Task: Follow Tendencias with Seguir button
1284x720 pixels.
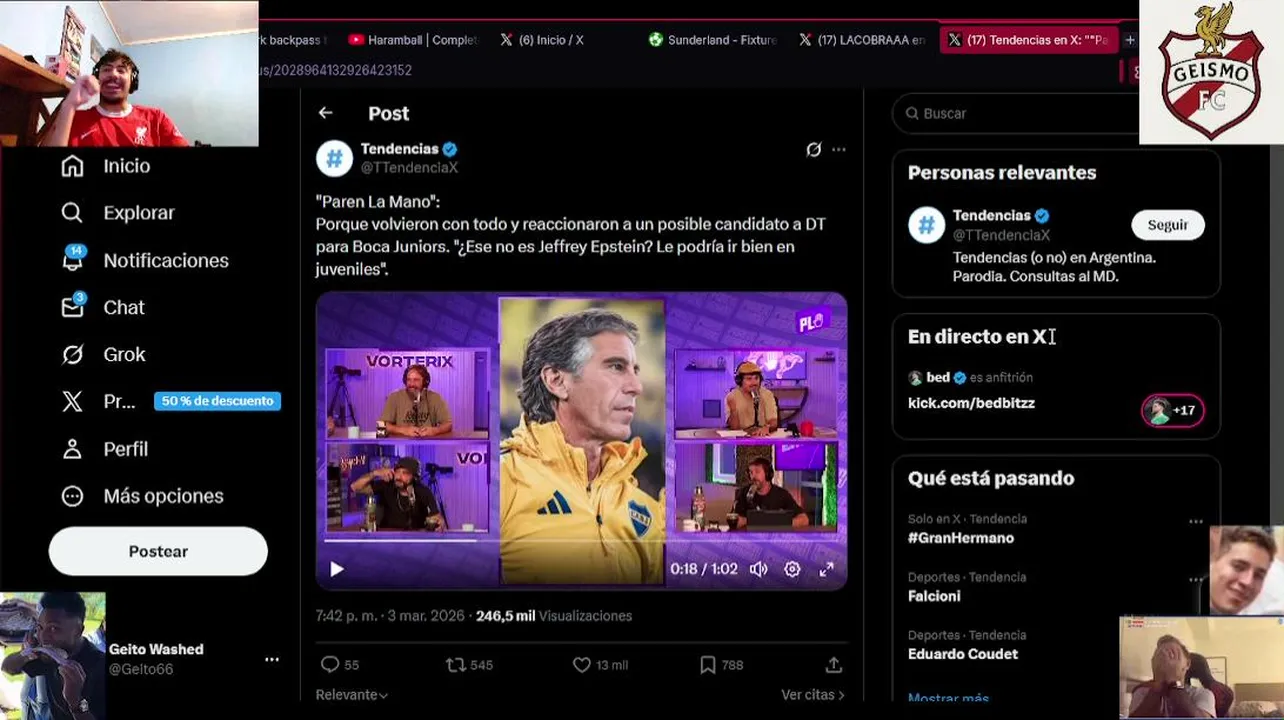Action: click(x=1168, y=225)
